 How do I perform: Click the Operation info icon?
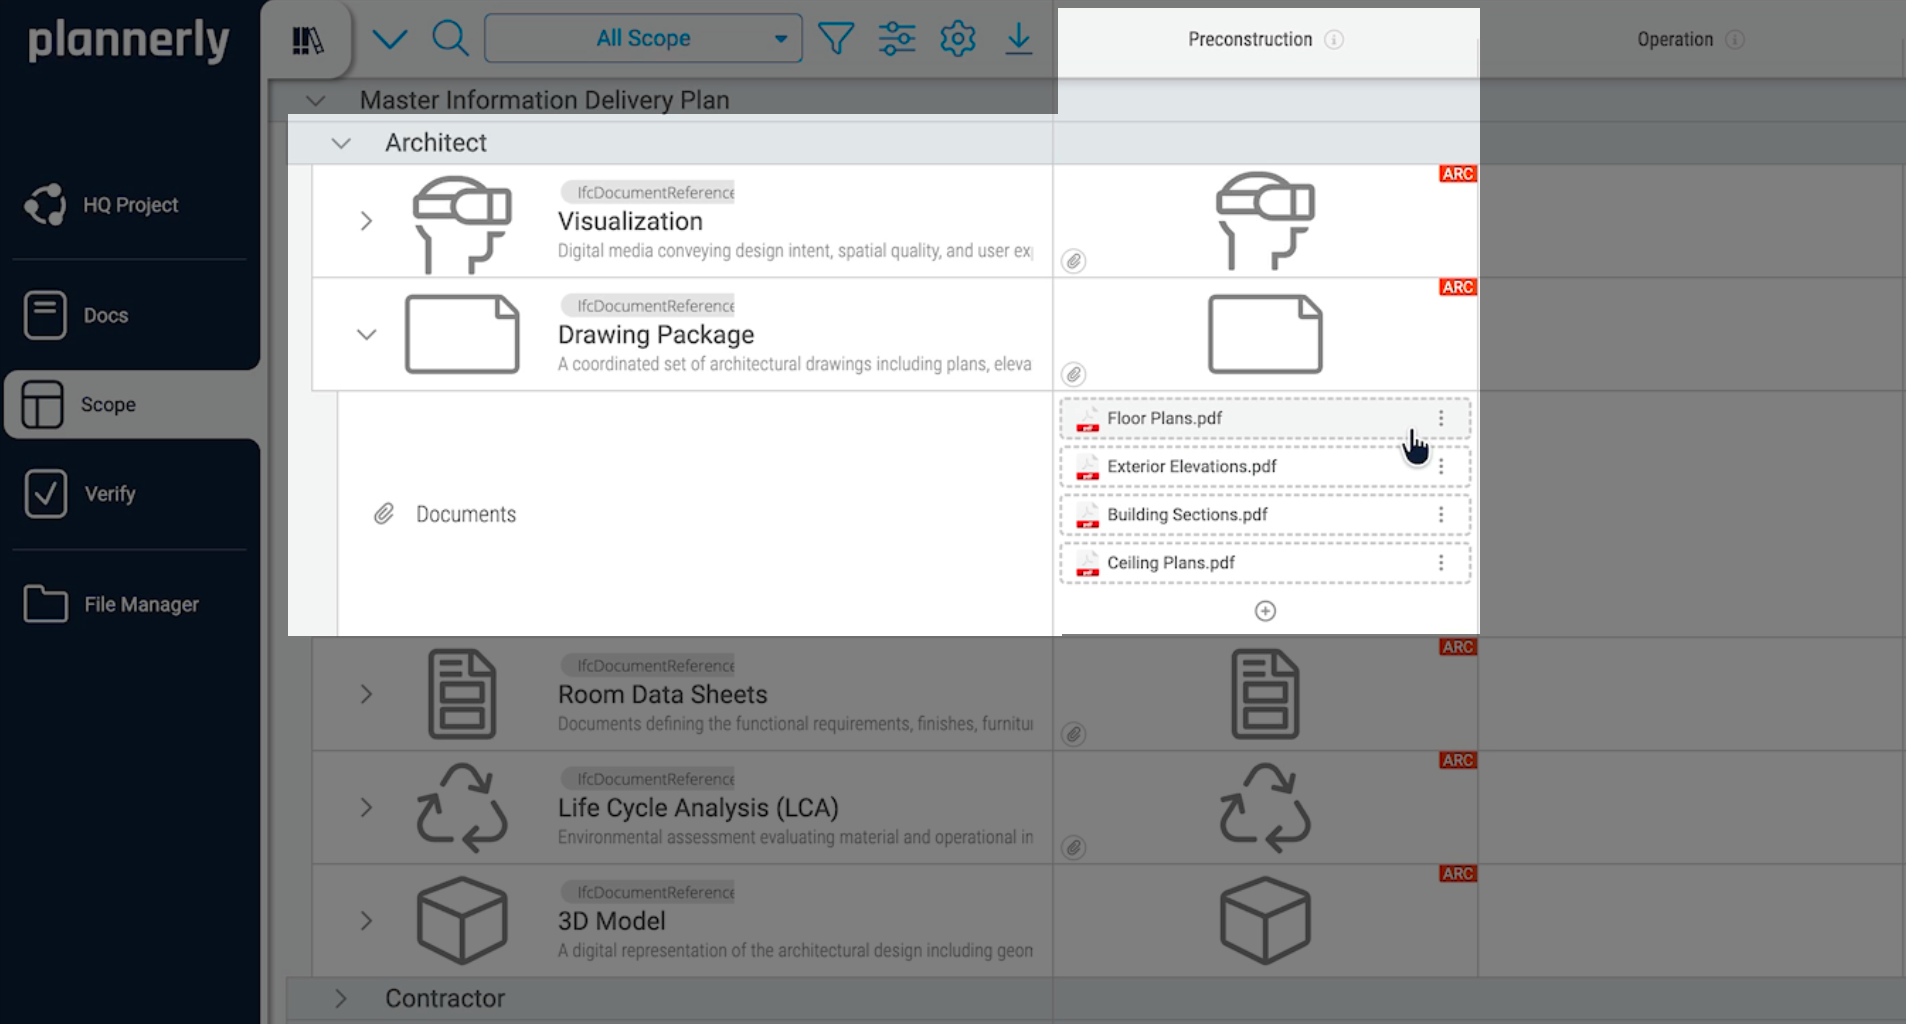[x=1735, y=39]
